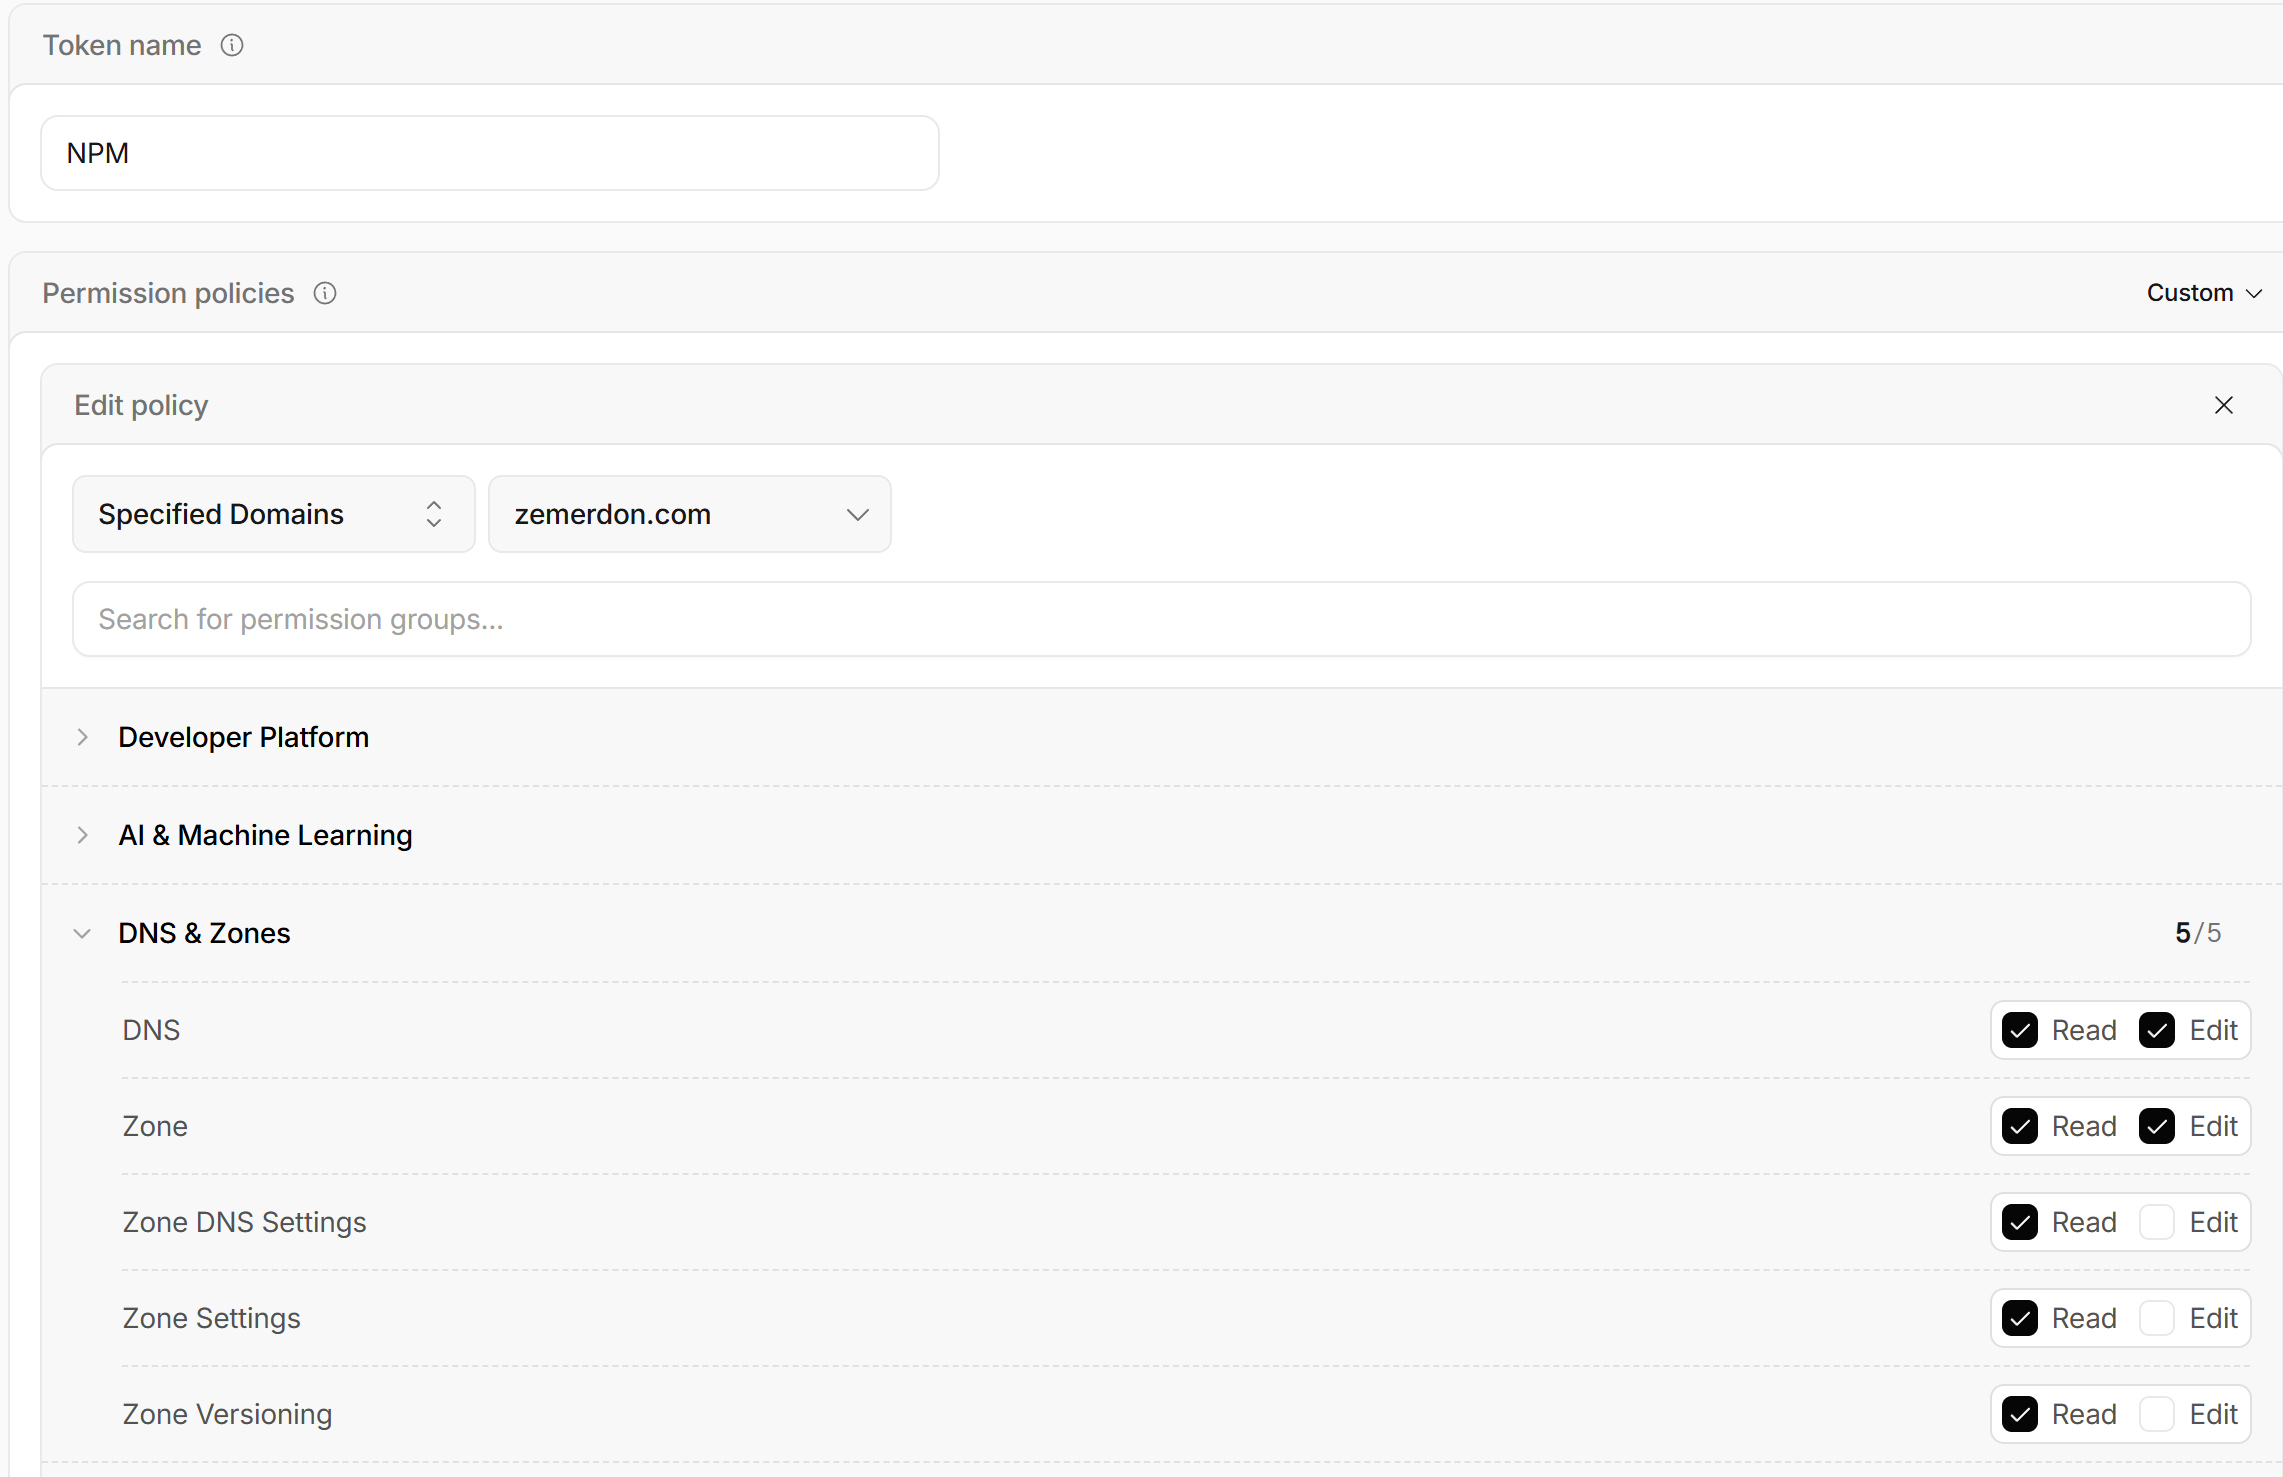Focus the permission groups search box
The width and height of the screenshot is (2283, 1477).
point(1161,619)
